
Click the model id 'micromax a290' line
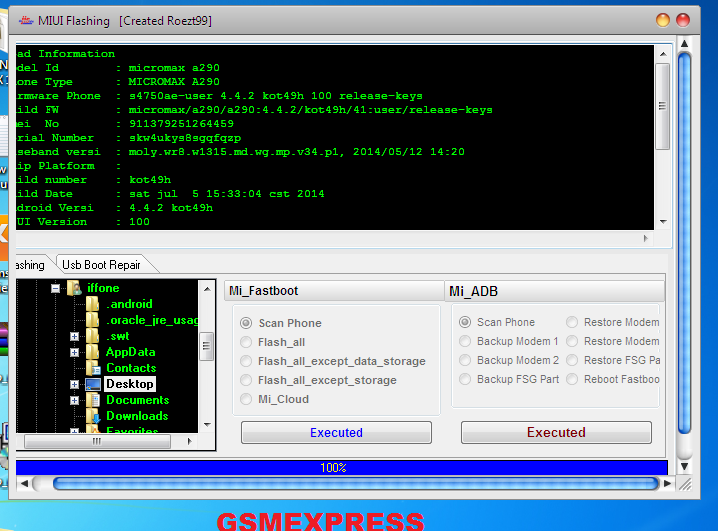tap(174, 68)
